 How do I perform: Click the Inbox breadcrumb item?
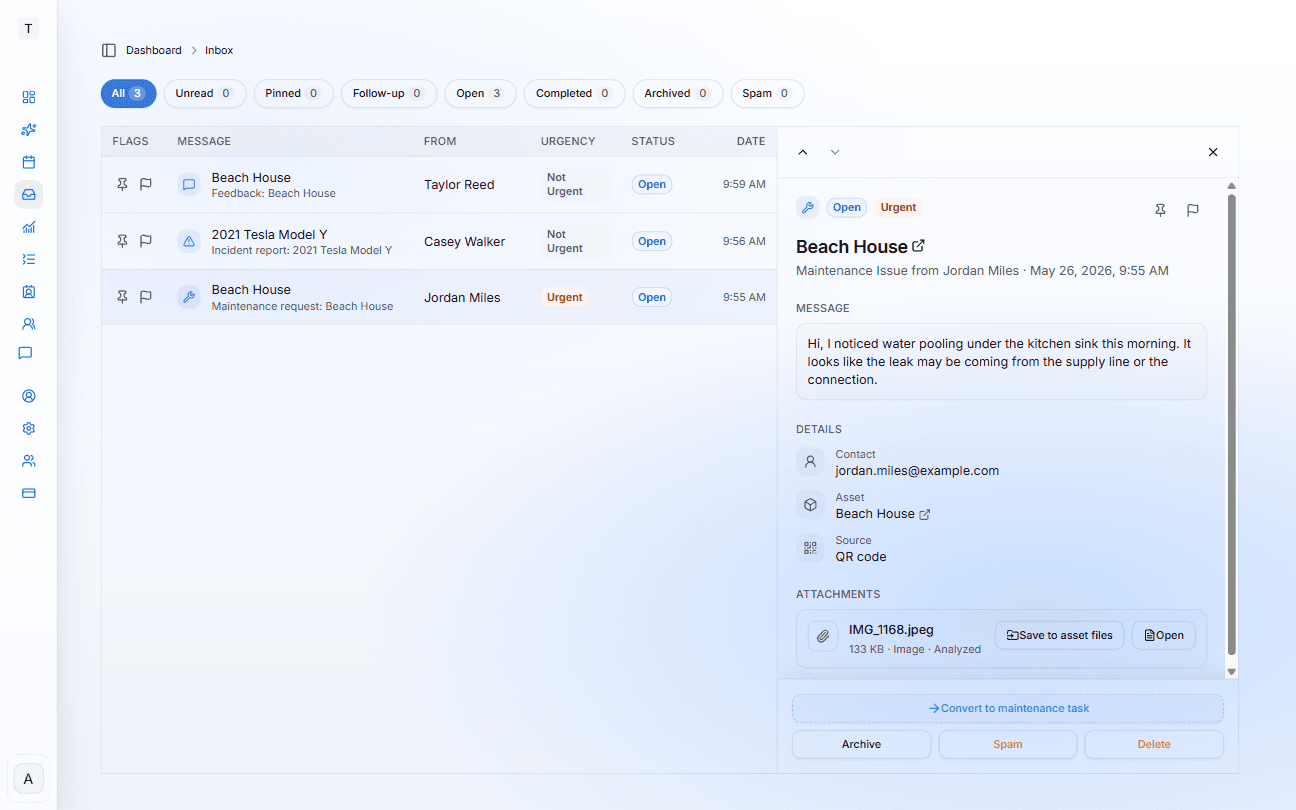[x=219, y=50]
